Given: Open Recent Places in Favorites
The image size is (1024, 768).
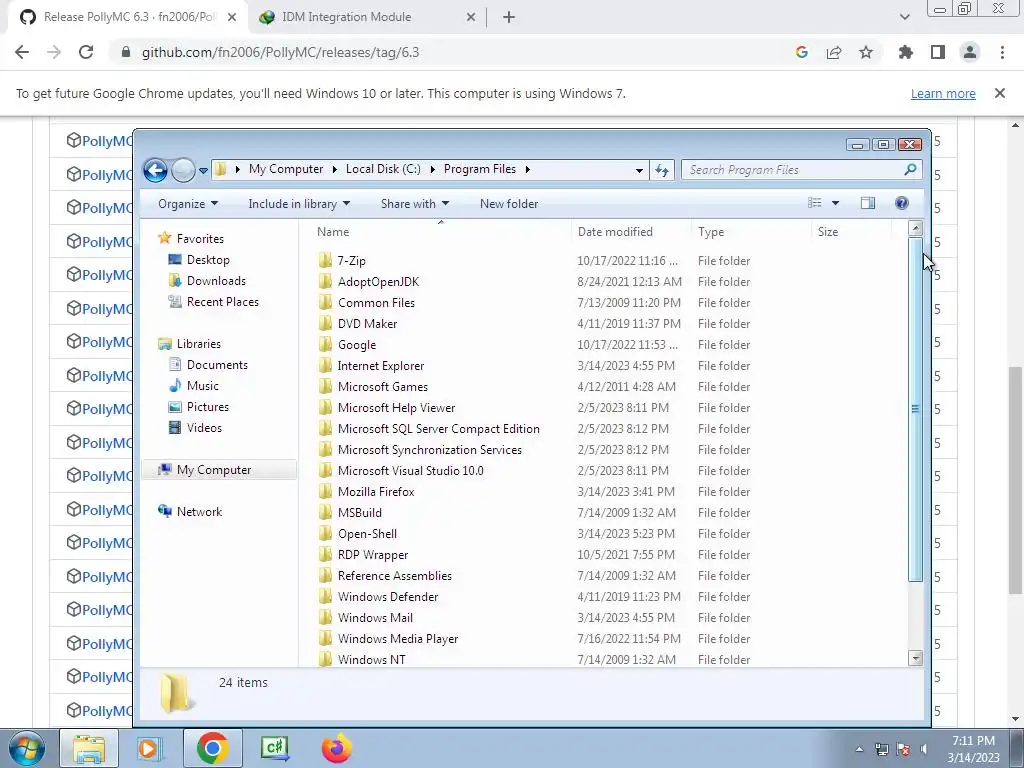Looking at the screenshot, I should pos(223,302).
